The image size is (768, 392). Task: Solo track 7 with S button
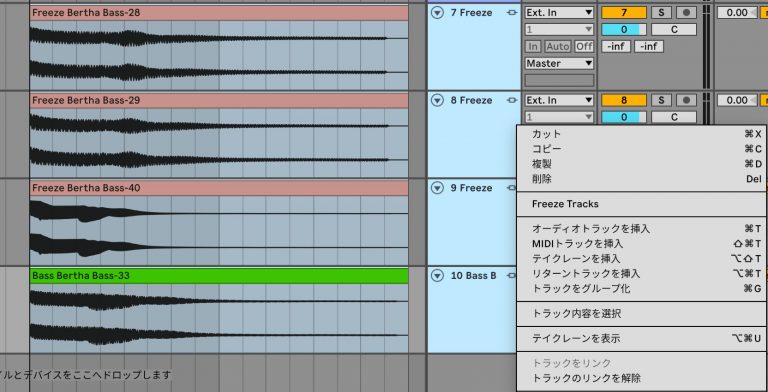pos(661,13)
